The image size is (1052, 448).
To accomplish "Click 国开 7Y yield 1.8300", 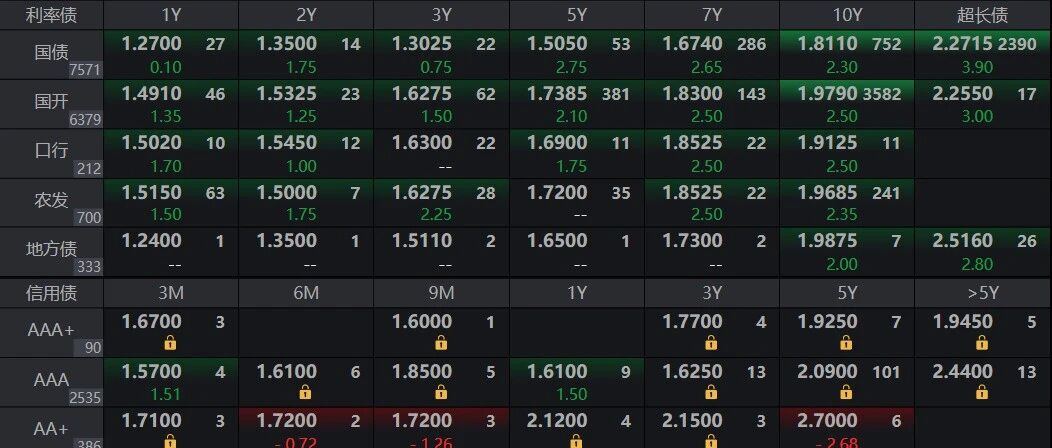I will click(693, 93).
